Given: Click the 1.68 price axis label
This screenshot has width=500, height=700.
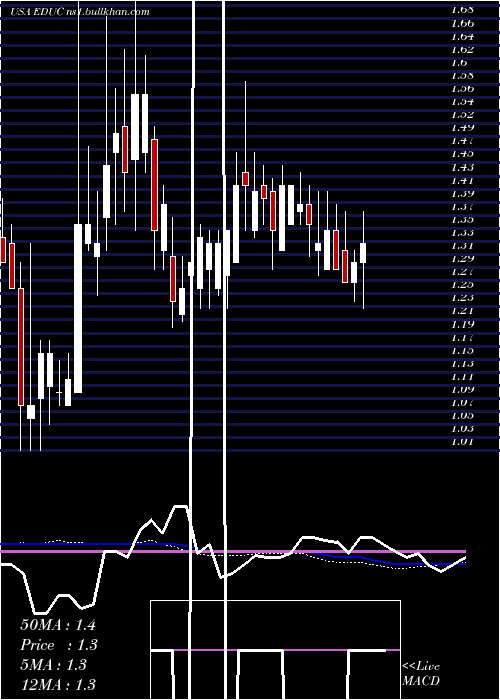Looking at the screenshot, I should [x=464, y=9].
